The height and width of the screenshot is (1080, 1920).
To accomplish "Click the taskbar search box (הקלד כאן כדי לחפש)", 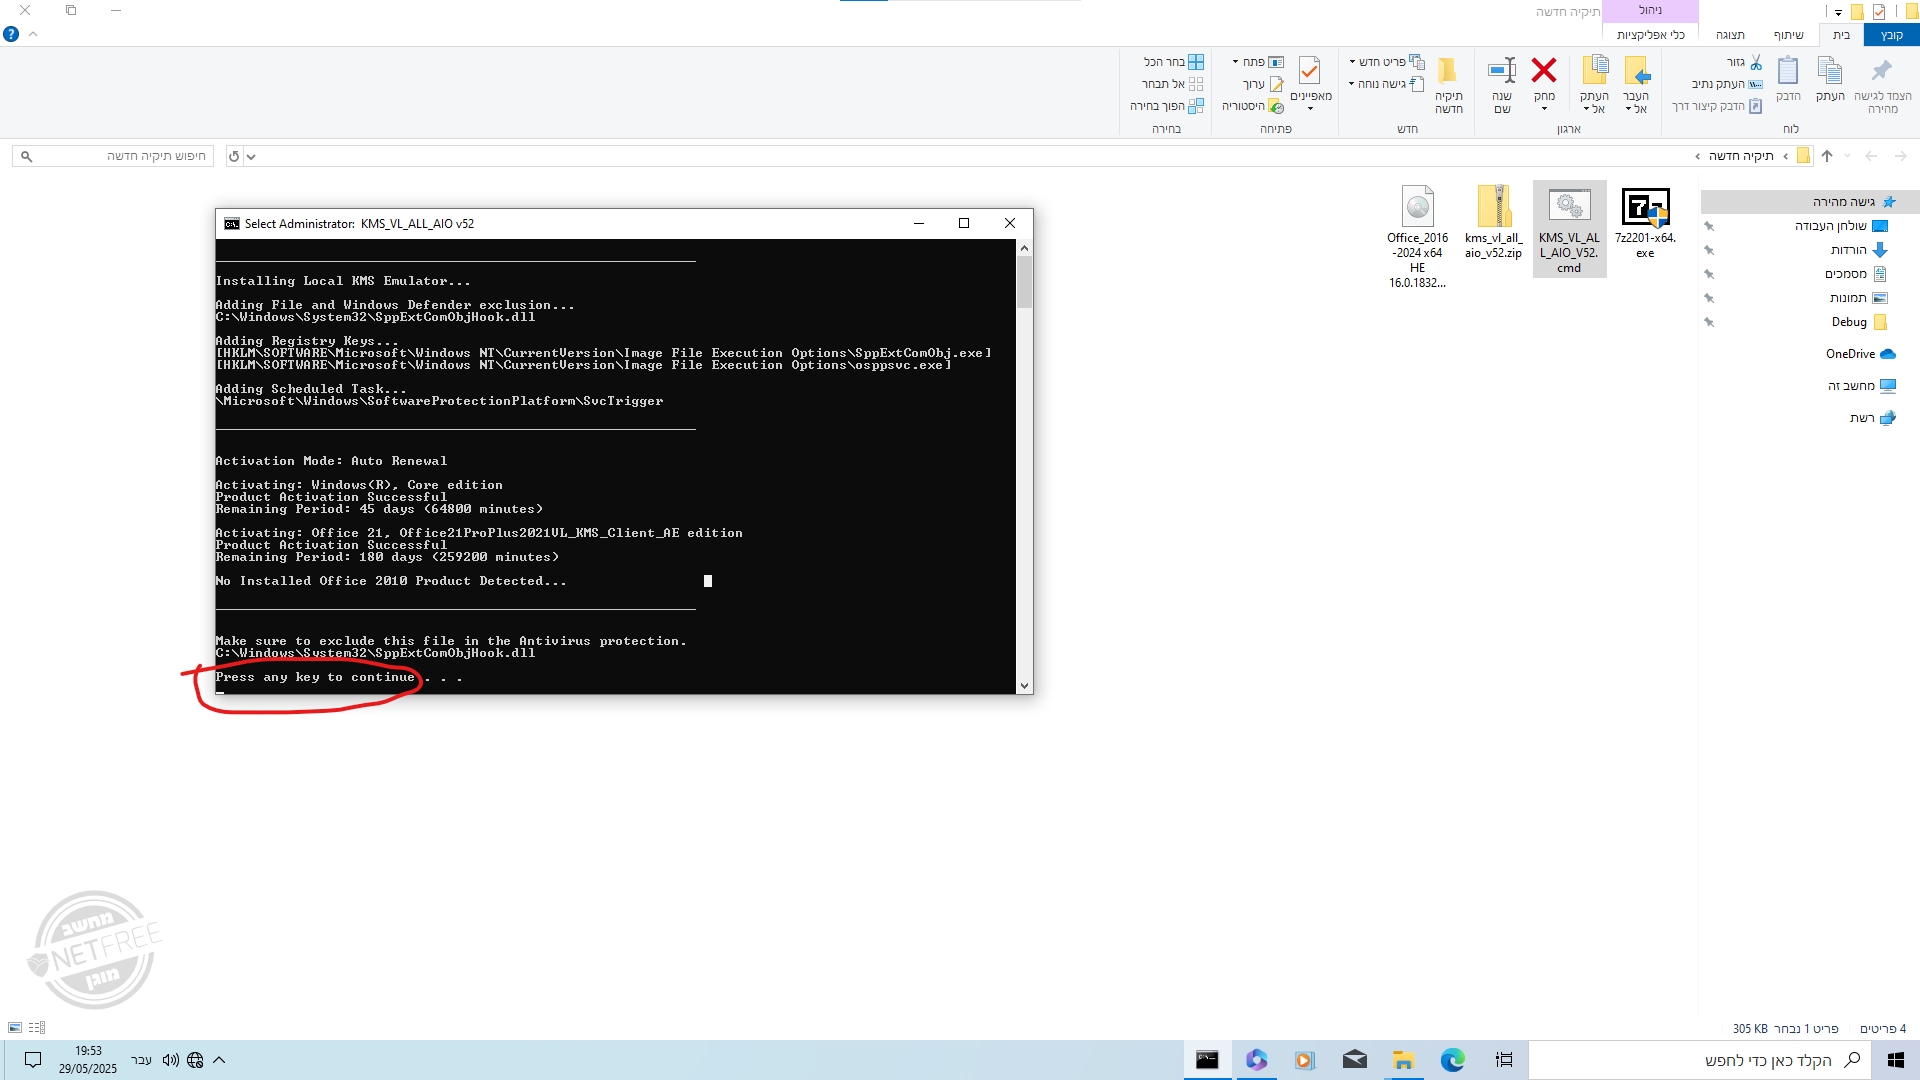I will (1700, 1060).
